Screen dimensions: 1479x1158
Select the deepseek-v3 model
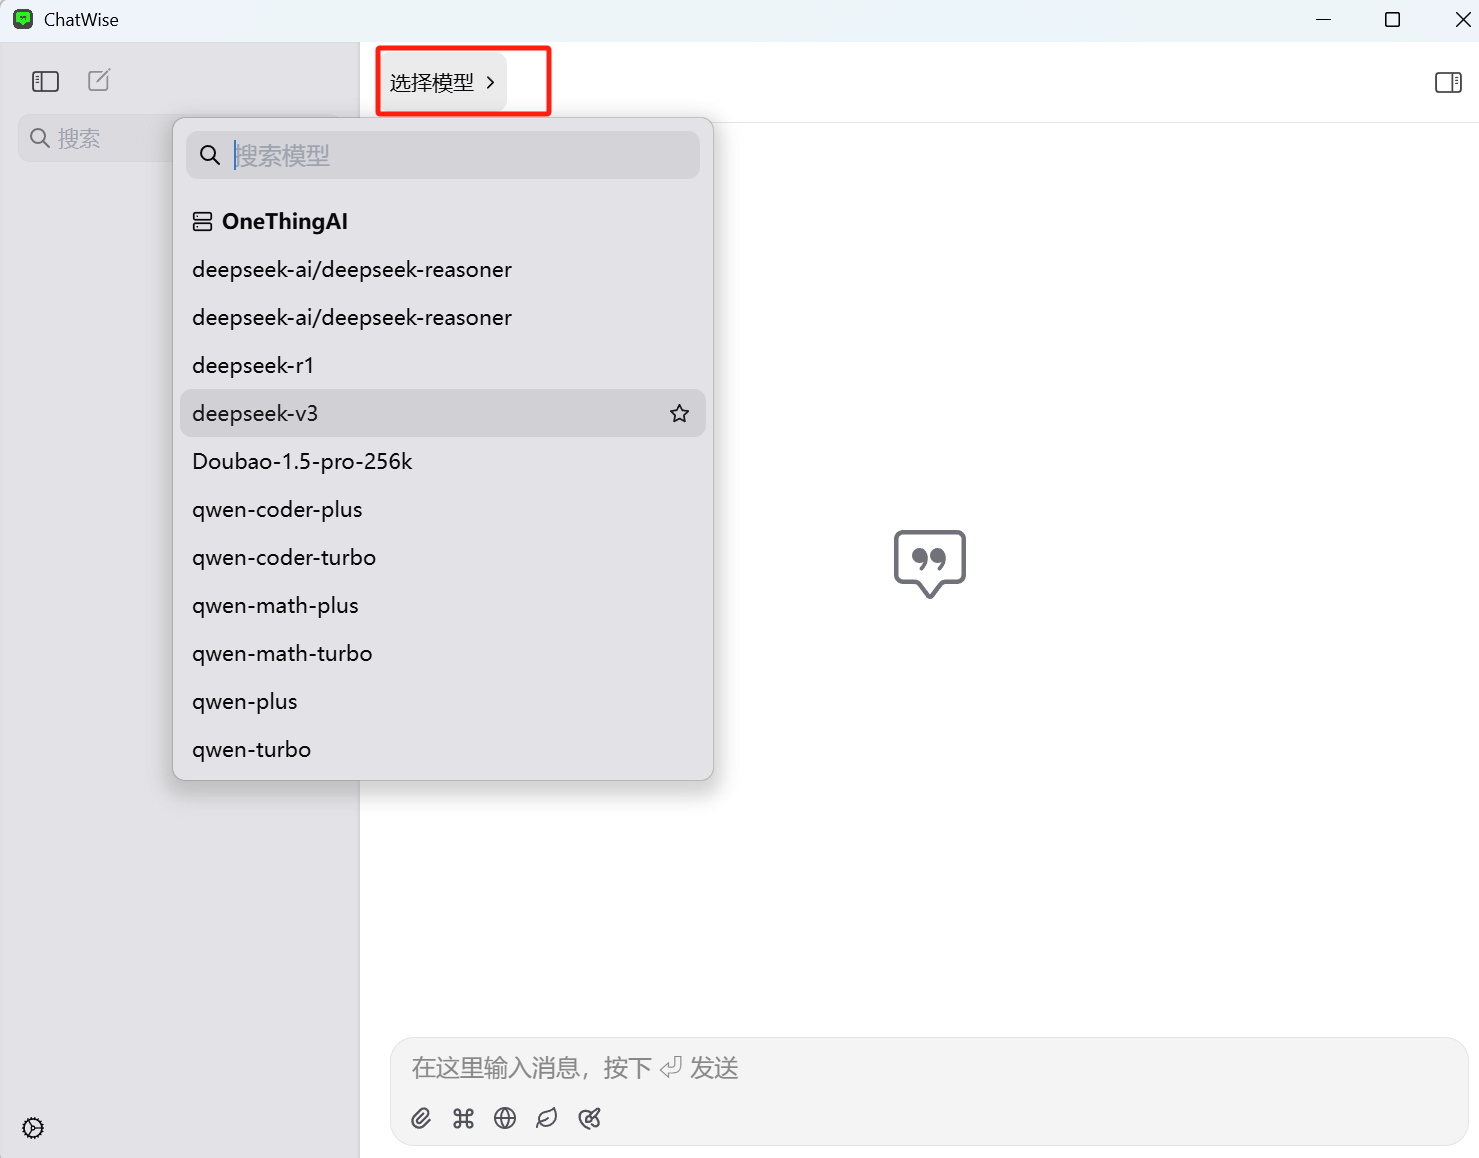coord(443,413)
